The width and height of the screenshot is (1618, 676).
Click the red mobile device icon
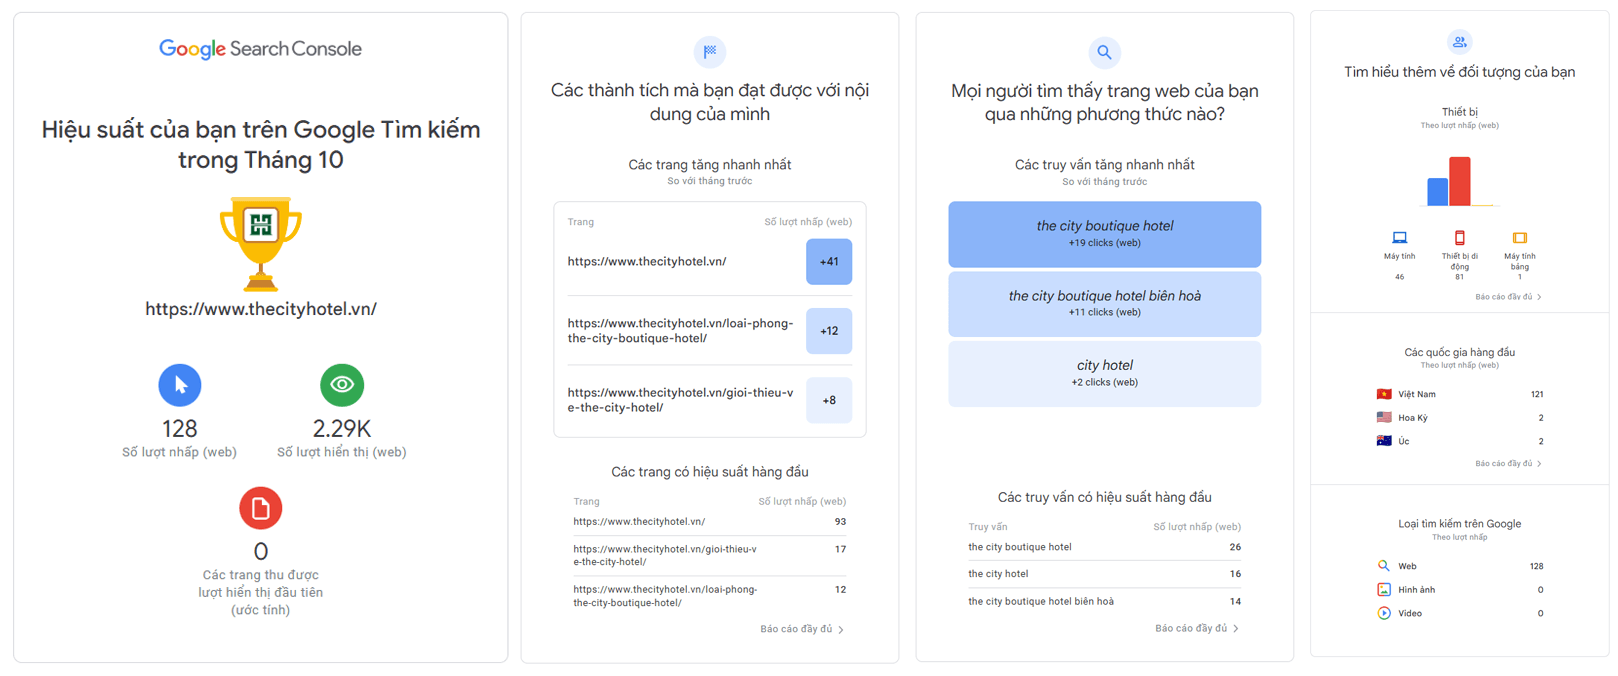1459,238
